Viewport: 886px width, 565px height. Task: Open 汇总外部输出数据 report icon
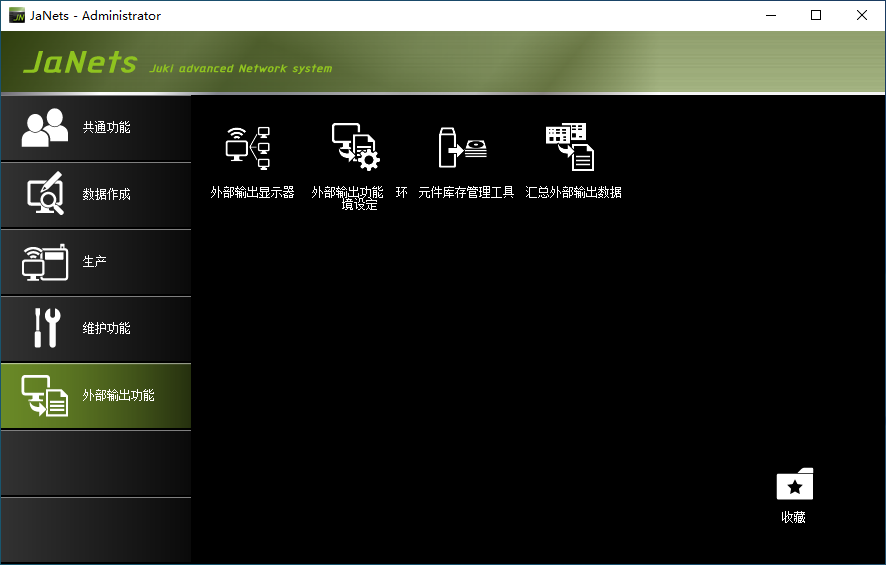(571, 147)
